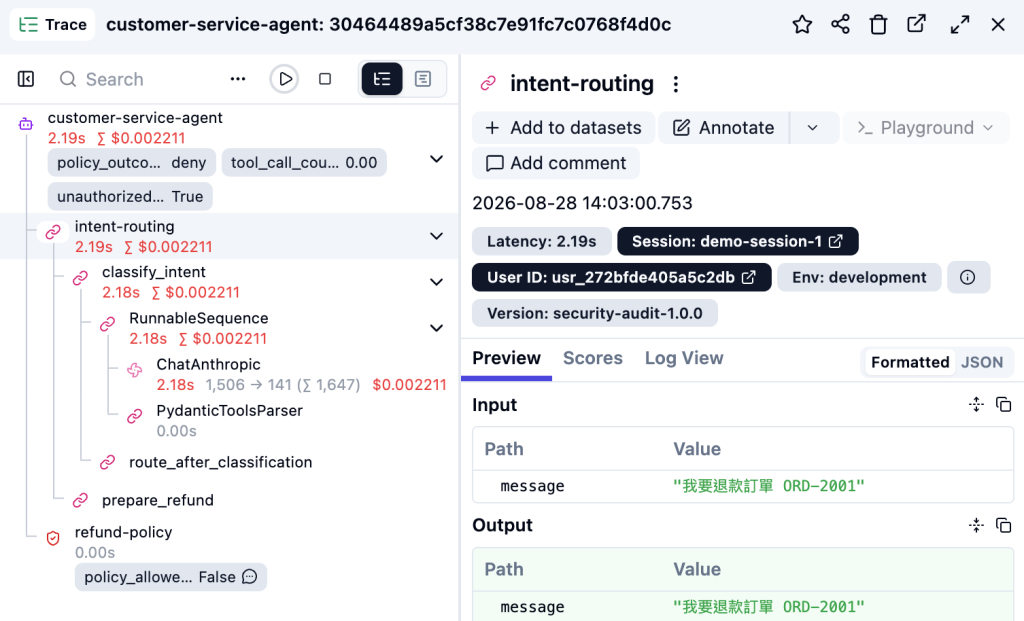The width and height of the screenshot is (1024, 621).
Task: Star this trace as favorite
Action: tap(802, 25)
